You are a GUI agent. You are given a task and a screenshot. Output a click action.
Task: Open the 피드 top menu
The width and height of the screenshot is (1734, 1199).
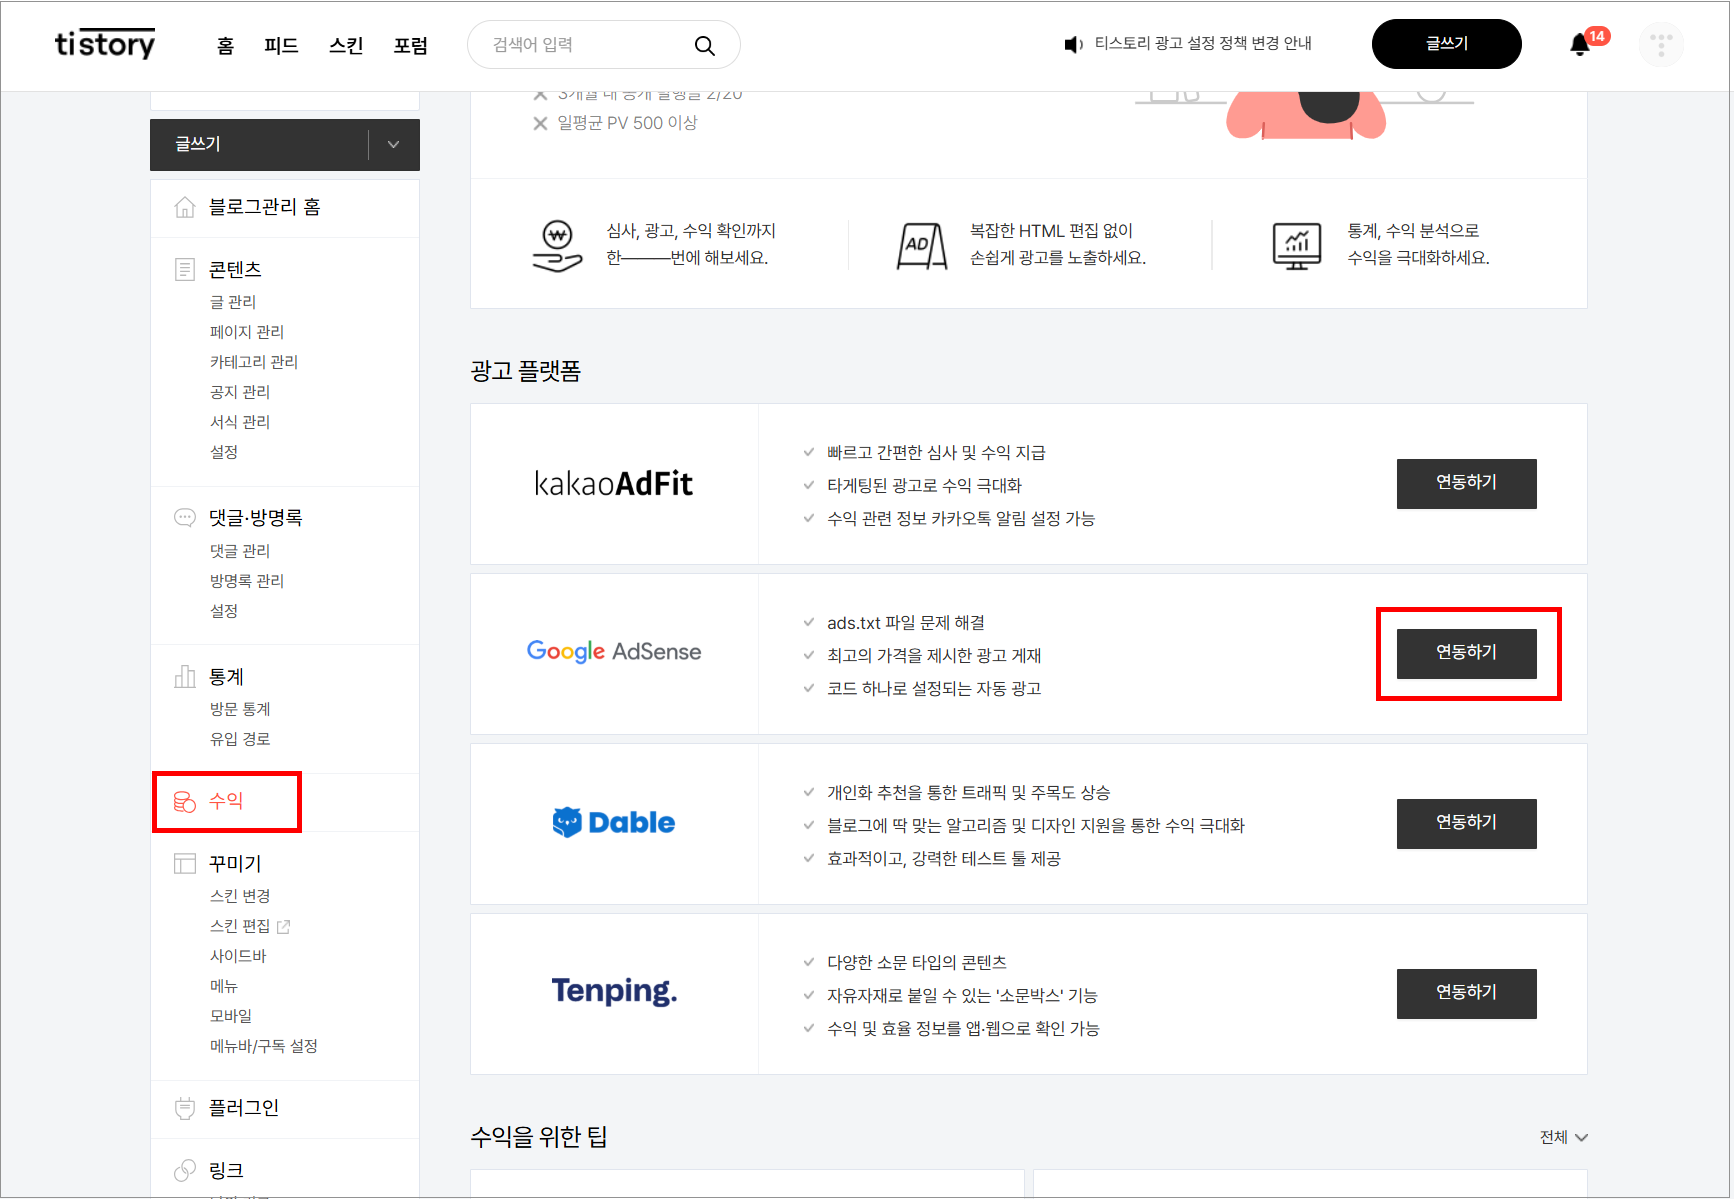281,45
